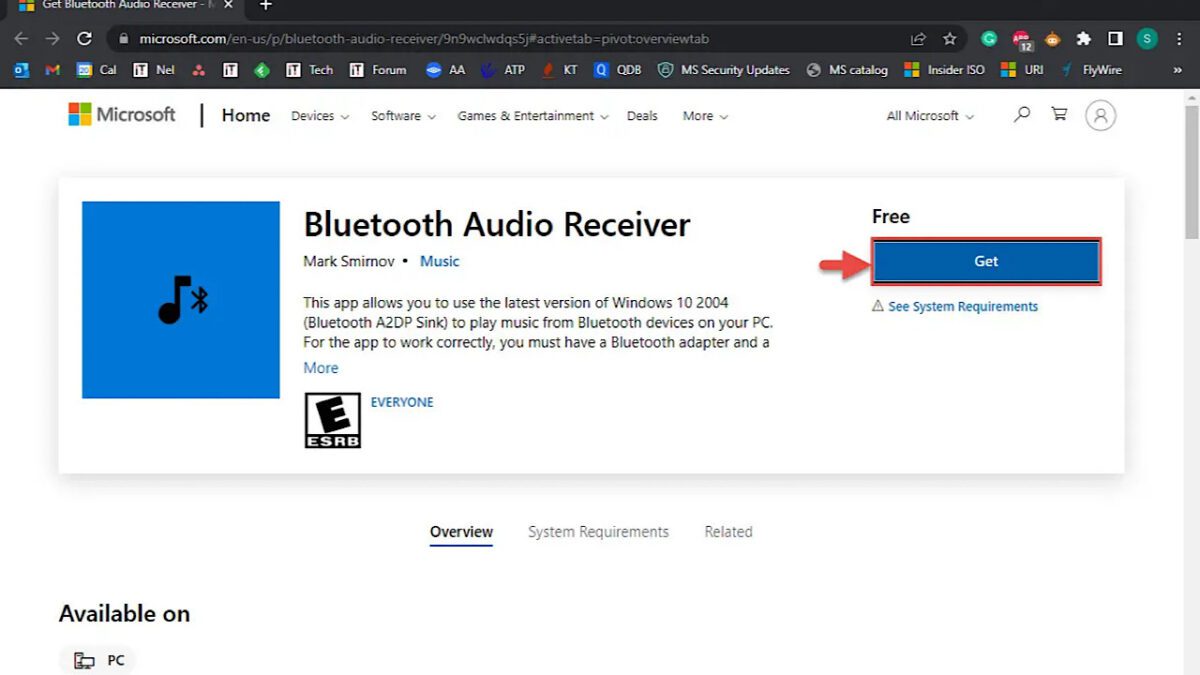
Task: Click the Microsoft logo
Action: pyautogui.click(x=122, y=115)
